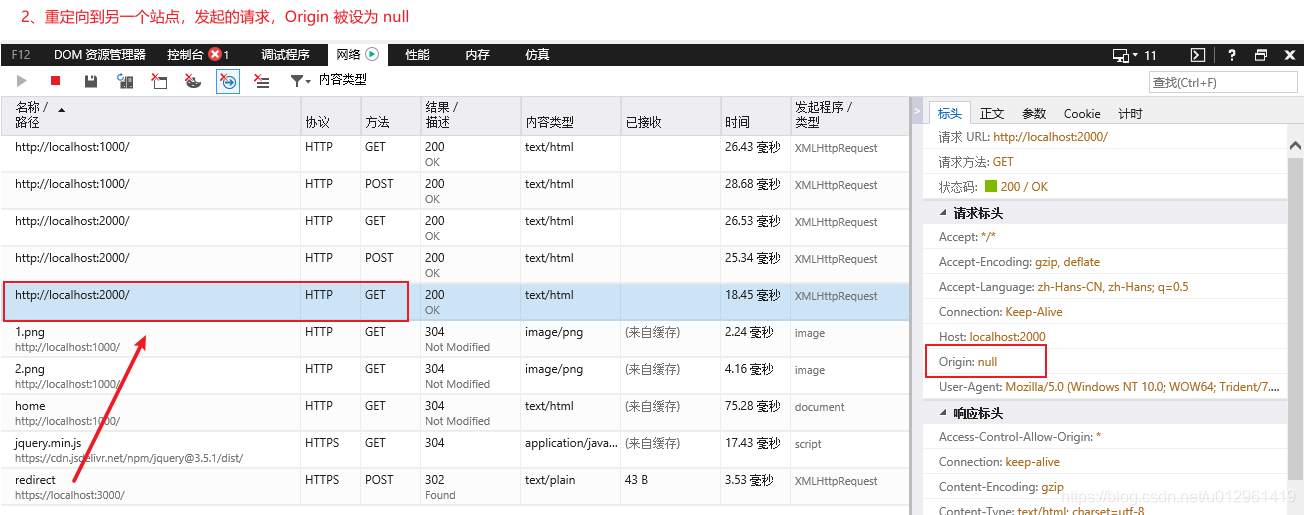Sort by the 方法 column header
The height and width of the screenshot is (515, 1305).
pyautogui.click(x=390, y=115)
